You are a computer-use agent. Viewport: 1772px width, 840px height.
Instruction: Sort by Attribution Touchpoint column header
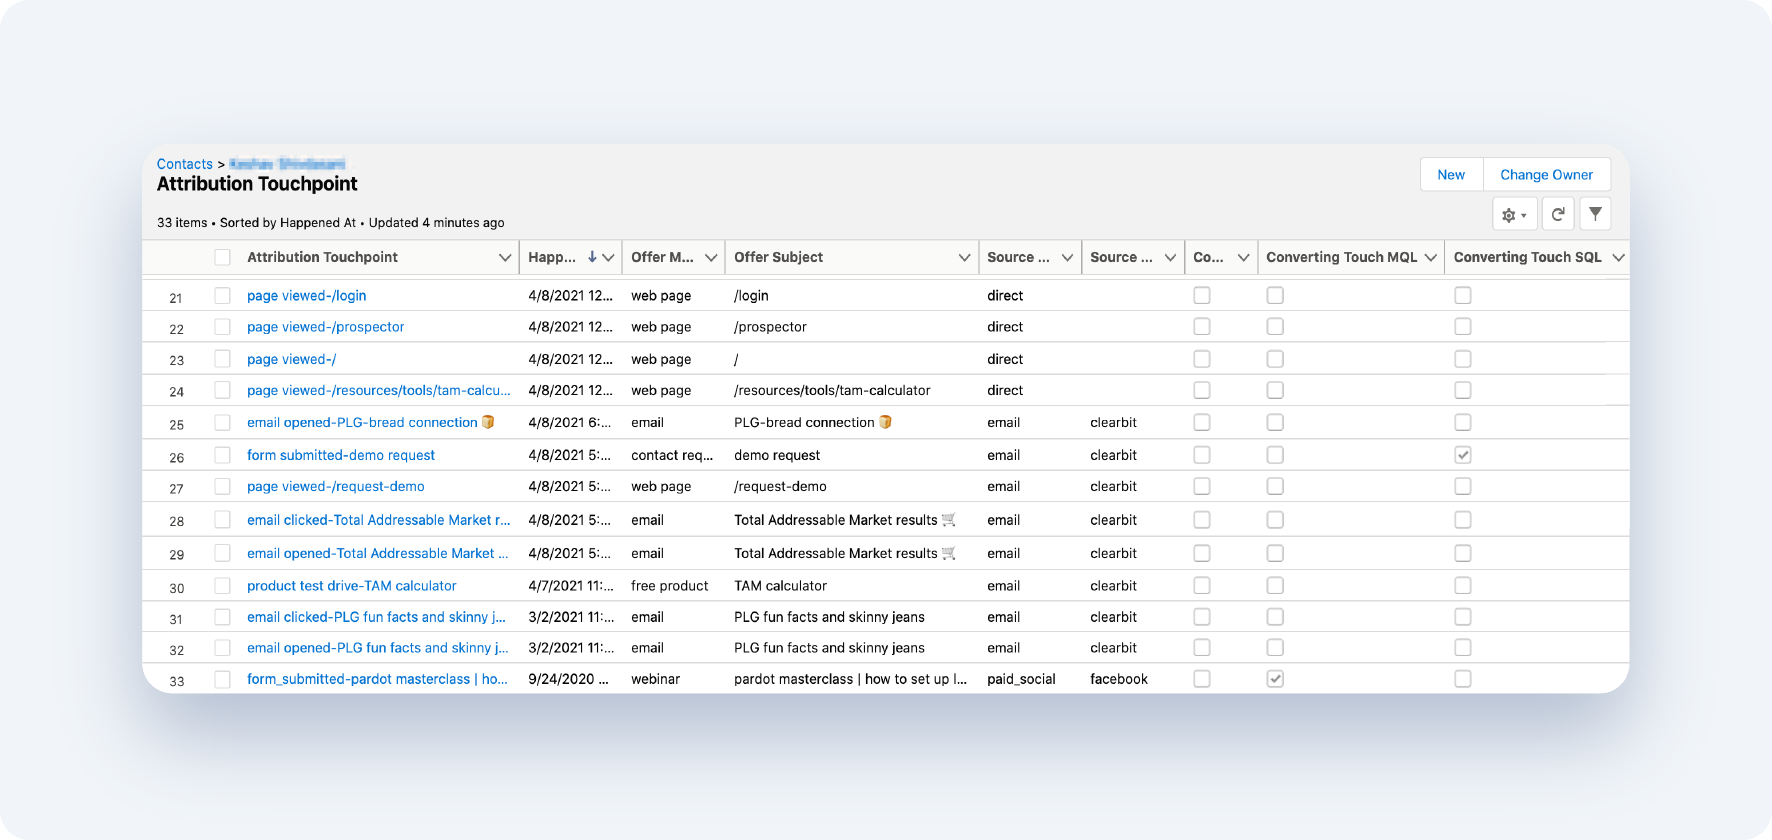pos(322,257)
